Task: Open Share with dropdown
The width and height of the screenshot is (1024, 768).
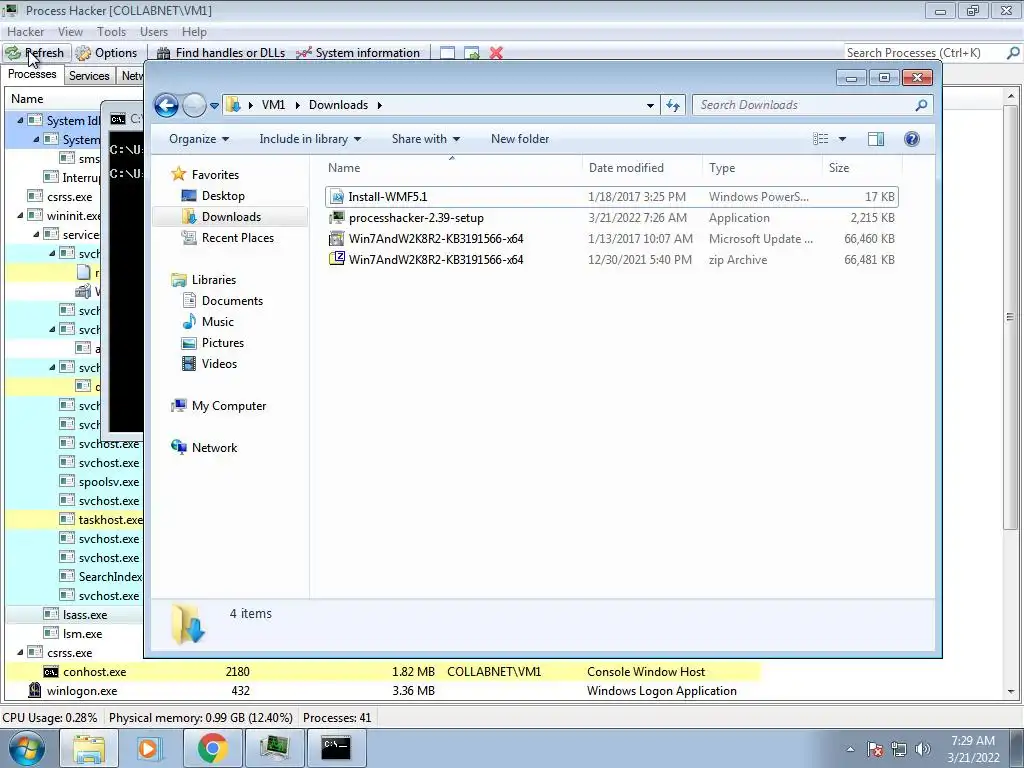Action: pyautogui.click(x=426, y=138)
